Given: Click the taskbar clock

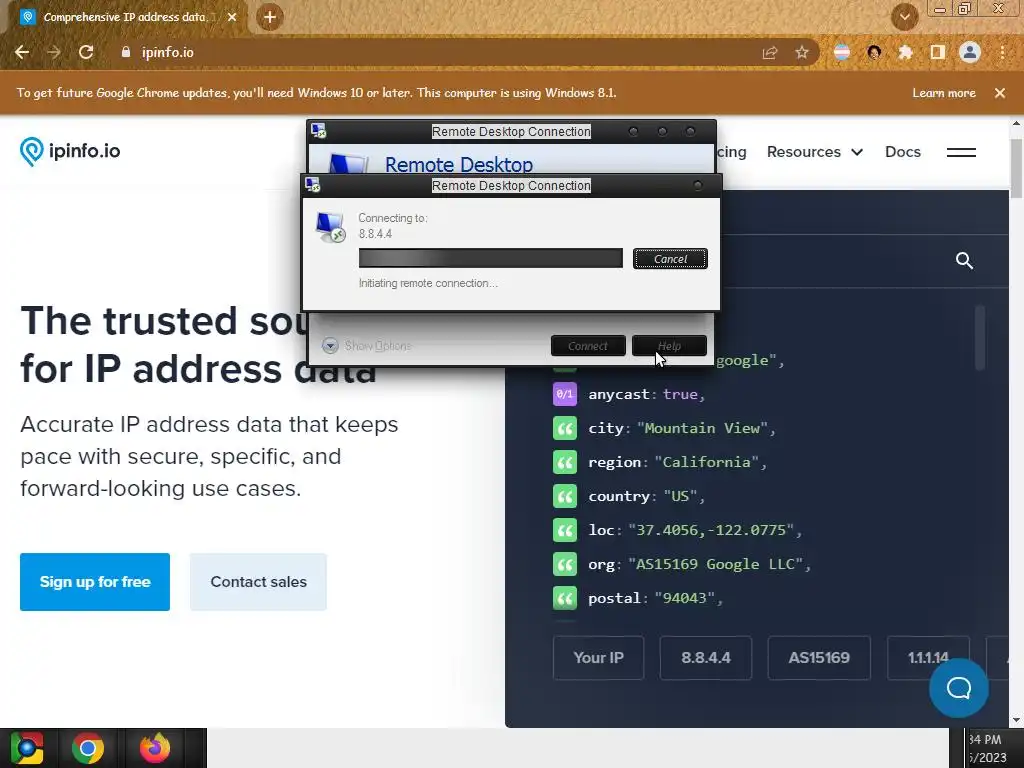Looking at the screenshot, I should pos(987,748).
